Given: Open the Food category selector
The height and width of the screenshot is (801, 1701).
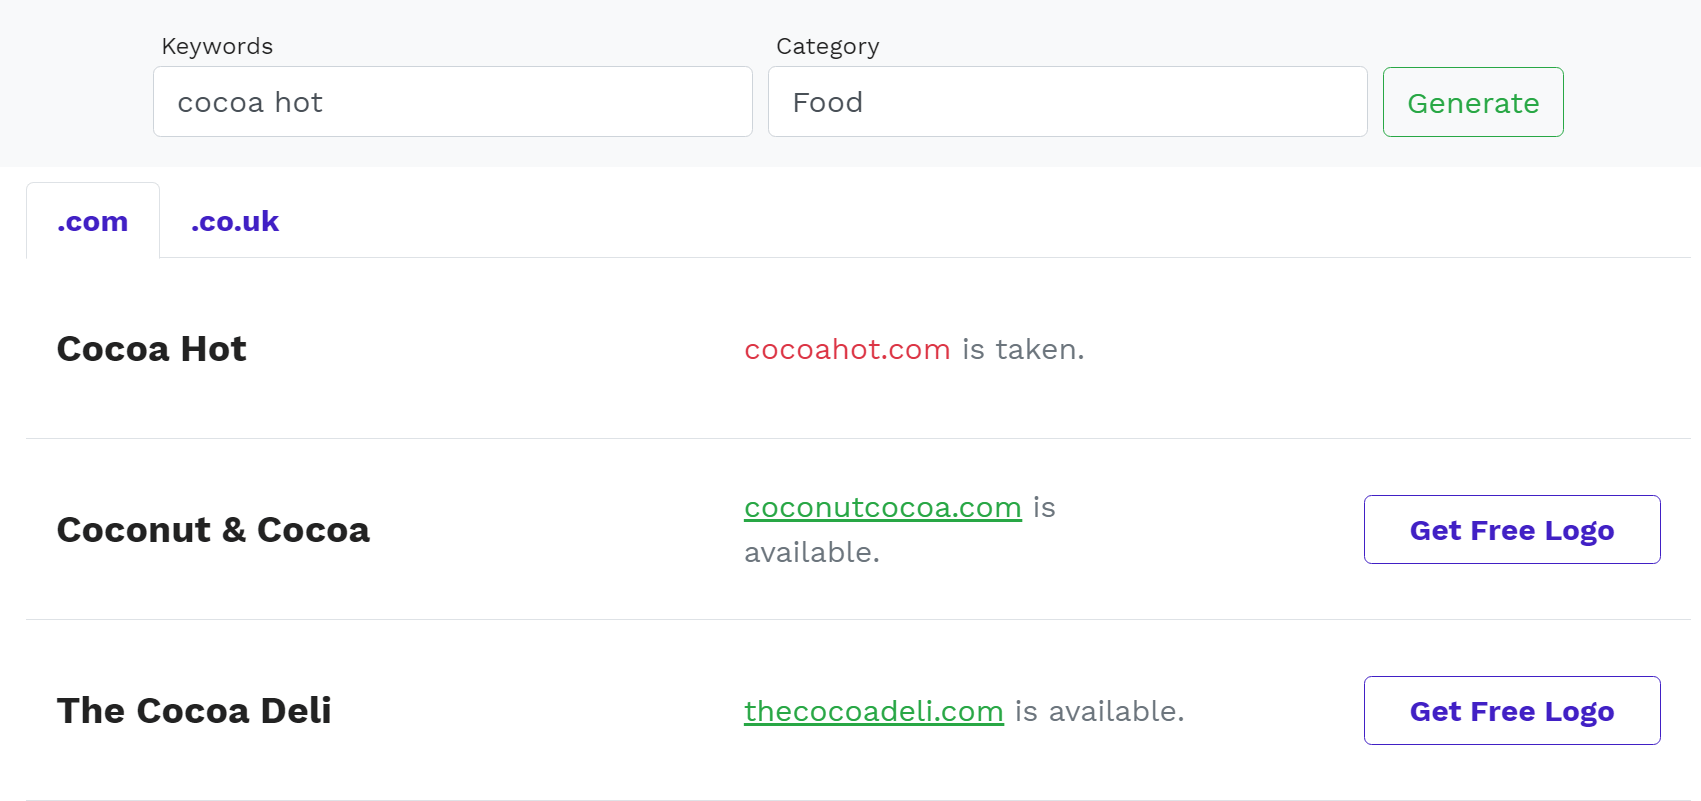Looking at the screenshot, I should (1067, 101).
